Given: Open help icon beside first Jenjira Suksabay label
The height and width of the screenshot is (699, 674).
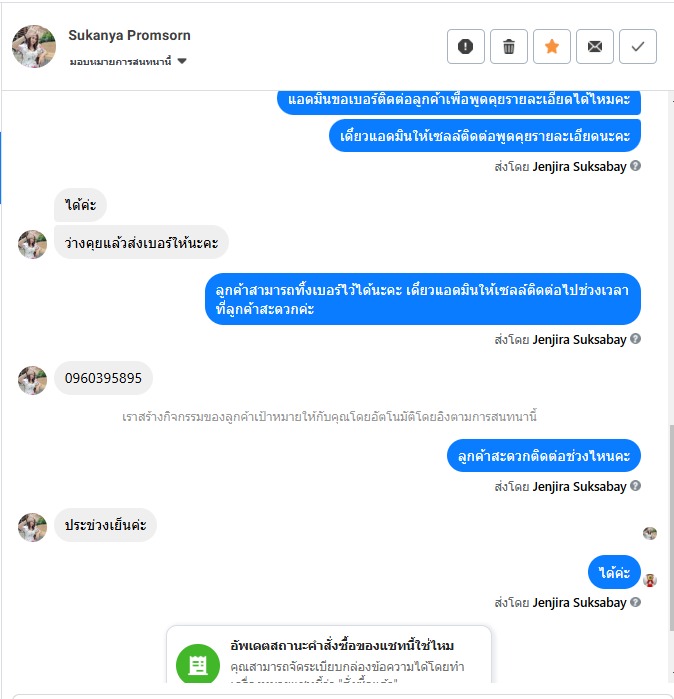Looking at the screenshot, I should 636,166.
